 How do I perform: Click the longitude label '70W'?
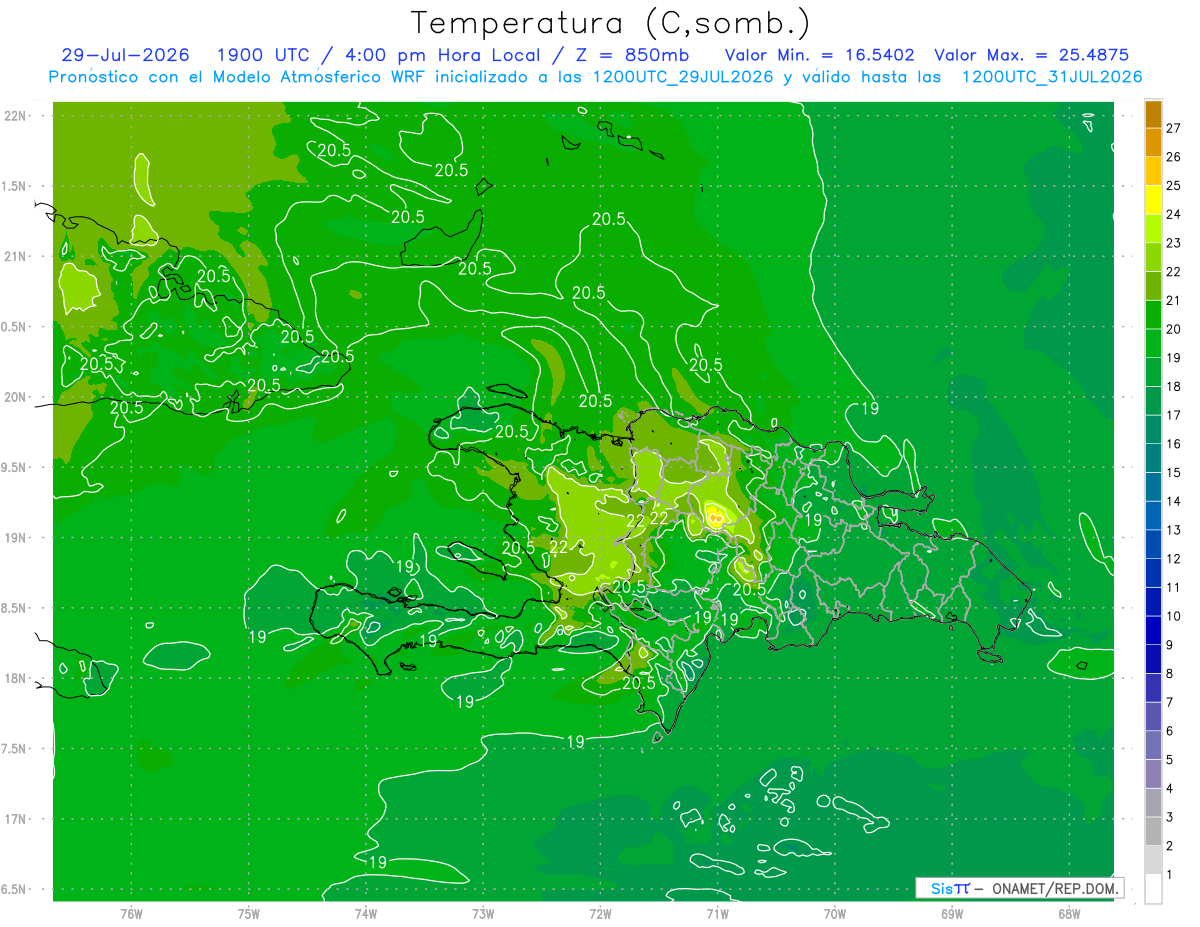[x=835, y=914]
